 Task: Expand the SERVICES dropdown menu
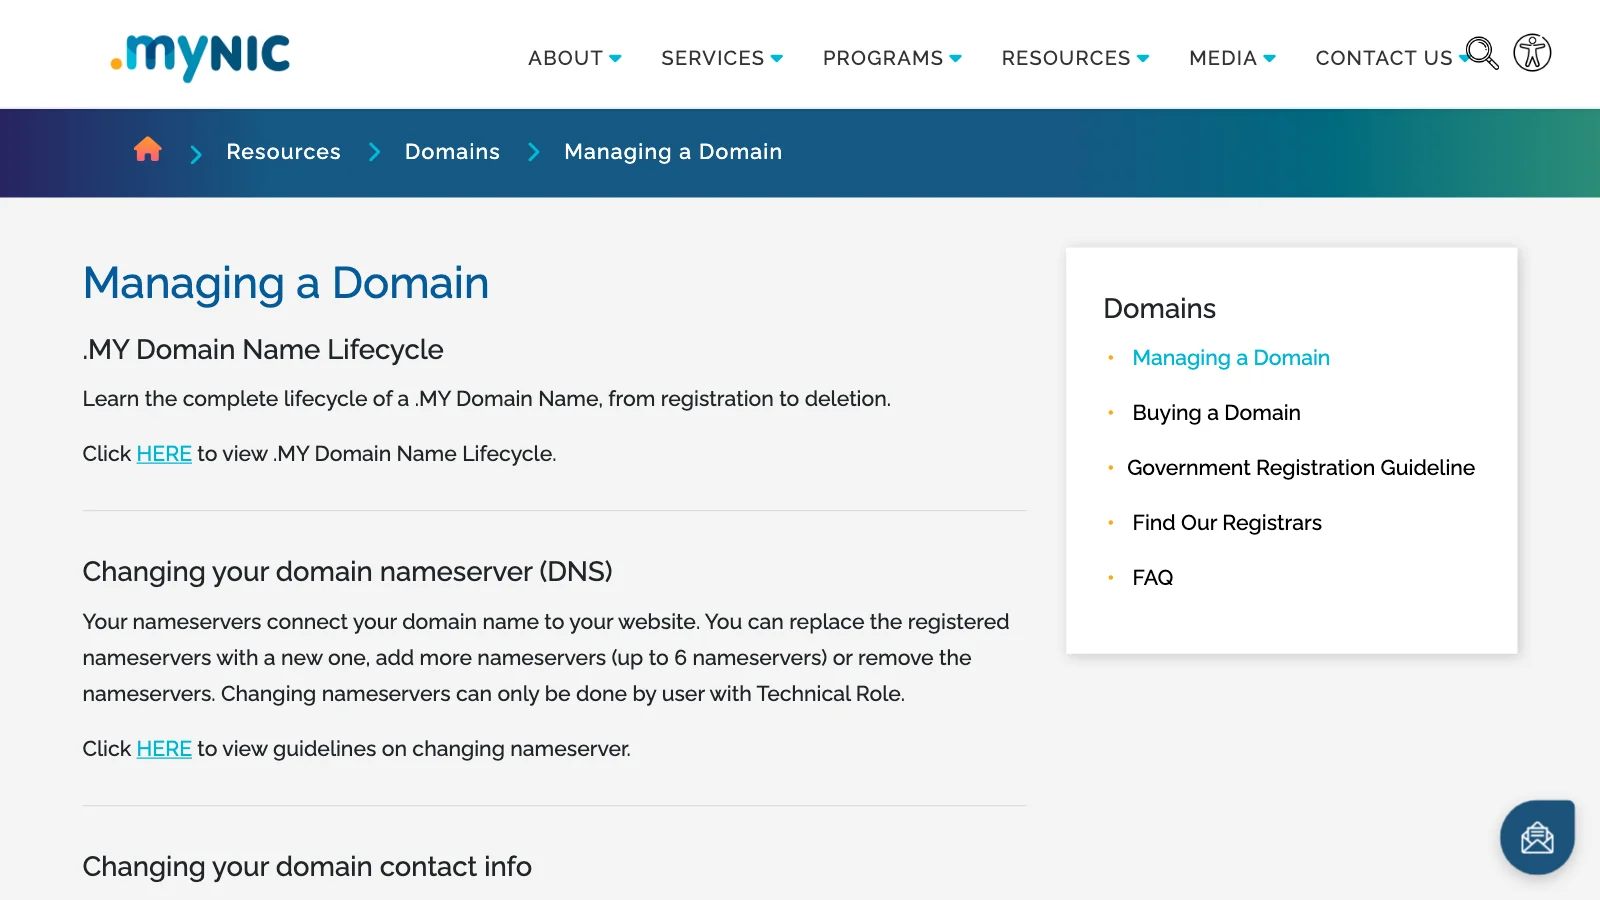click(722, 58)
